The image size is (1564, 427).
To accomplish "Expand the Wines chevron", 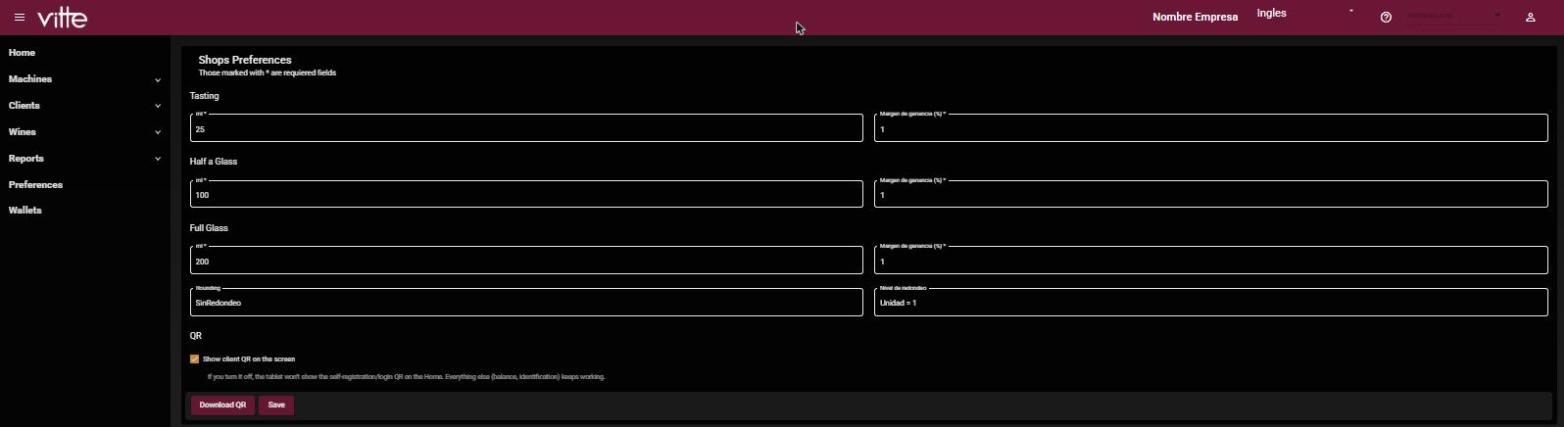I will coord(158,132).
